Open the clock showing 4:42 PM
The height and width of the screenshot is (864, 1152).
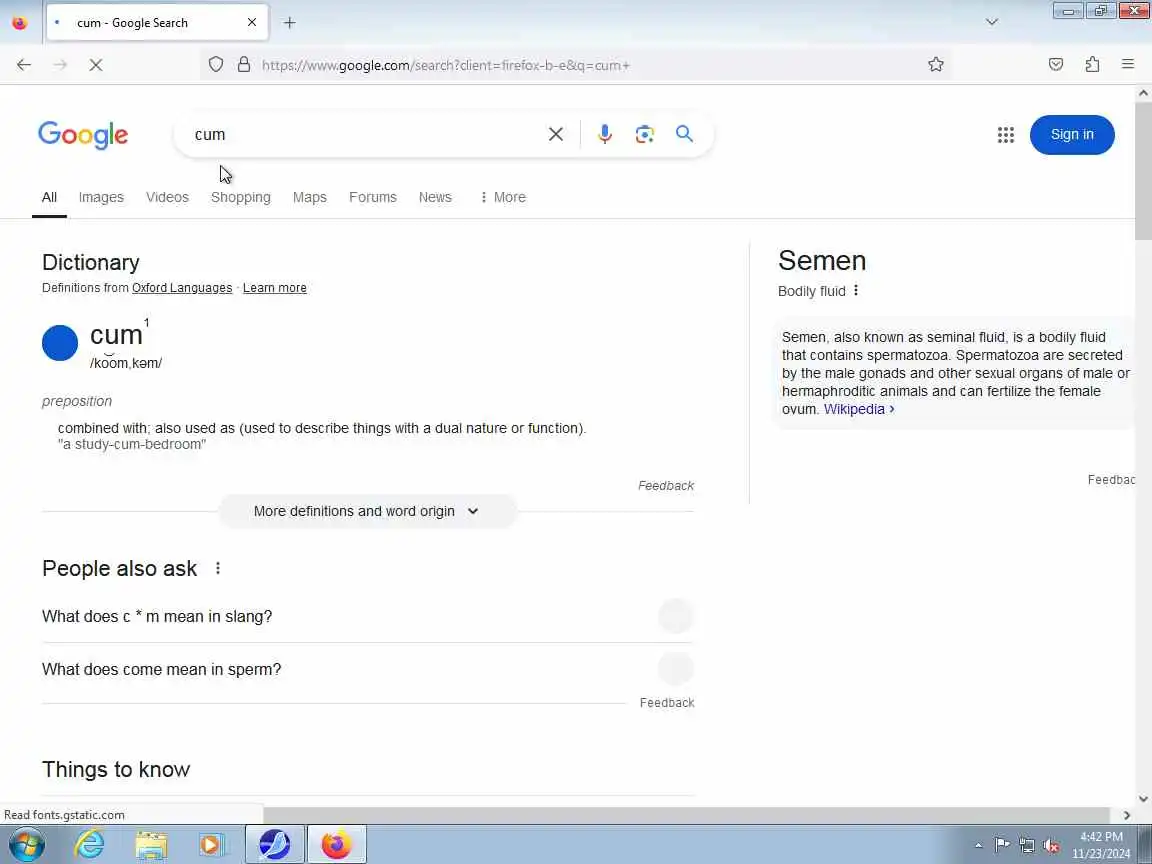[1101, 845]
